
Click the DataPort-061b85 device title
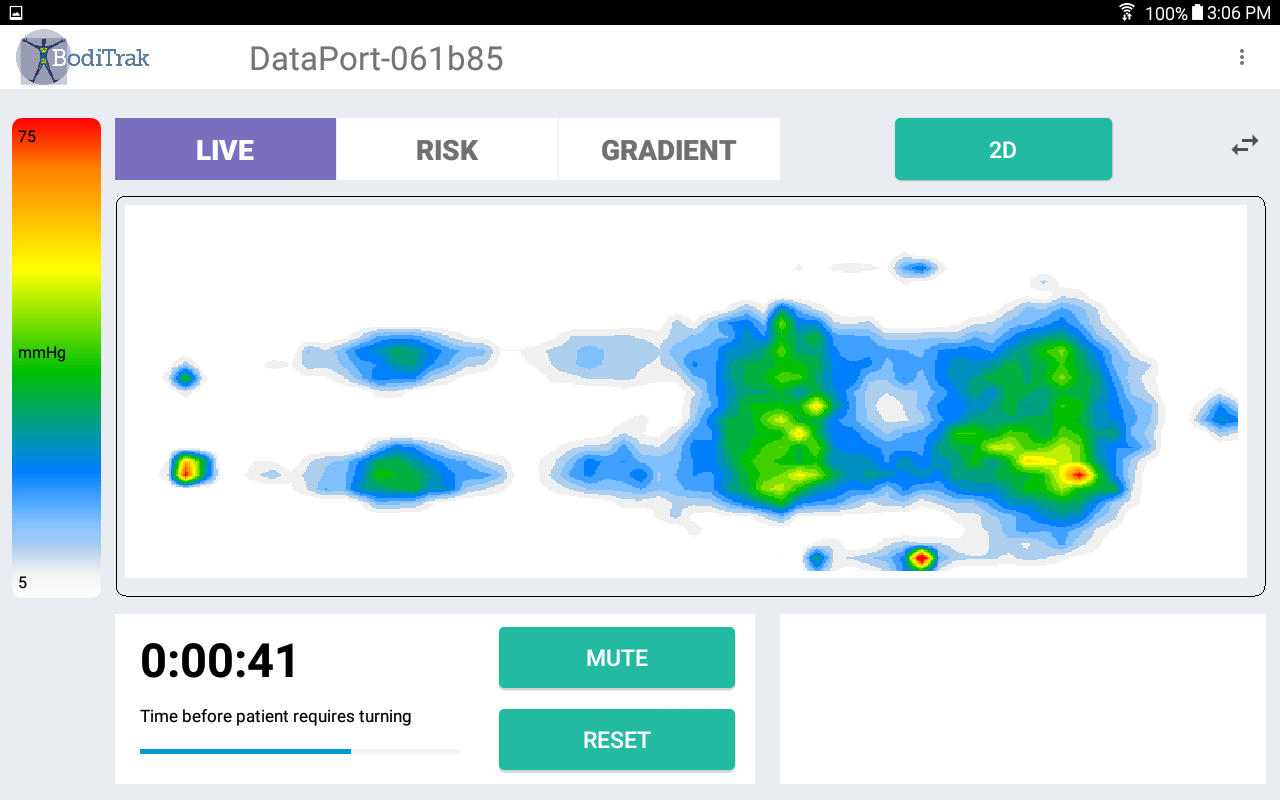point(376,59)
